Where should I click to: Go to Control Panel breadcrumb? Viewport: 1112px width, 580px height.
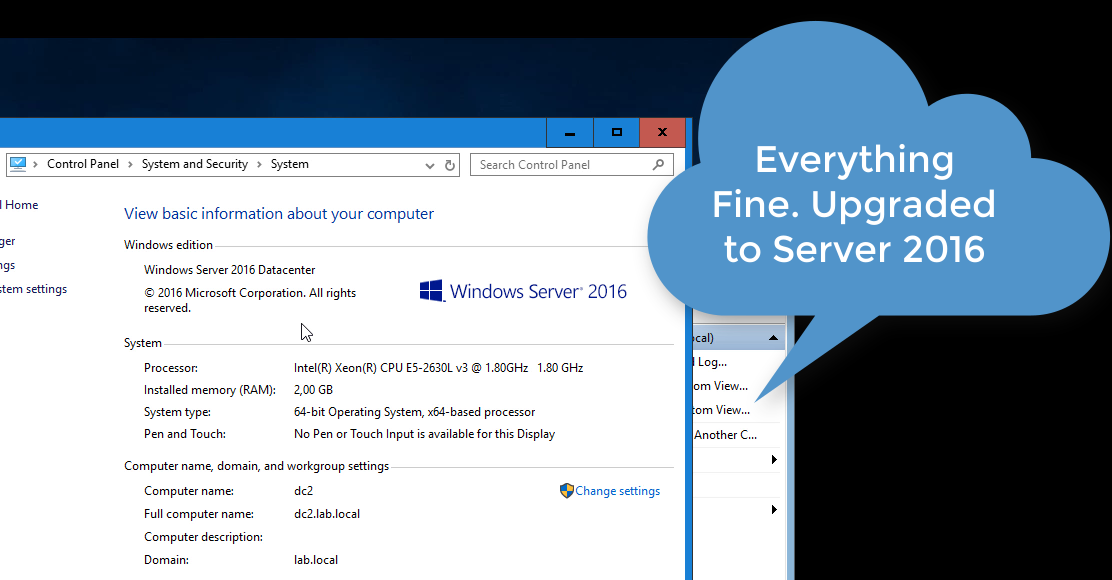(x=83, y=164)
